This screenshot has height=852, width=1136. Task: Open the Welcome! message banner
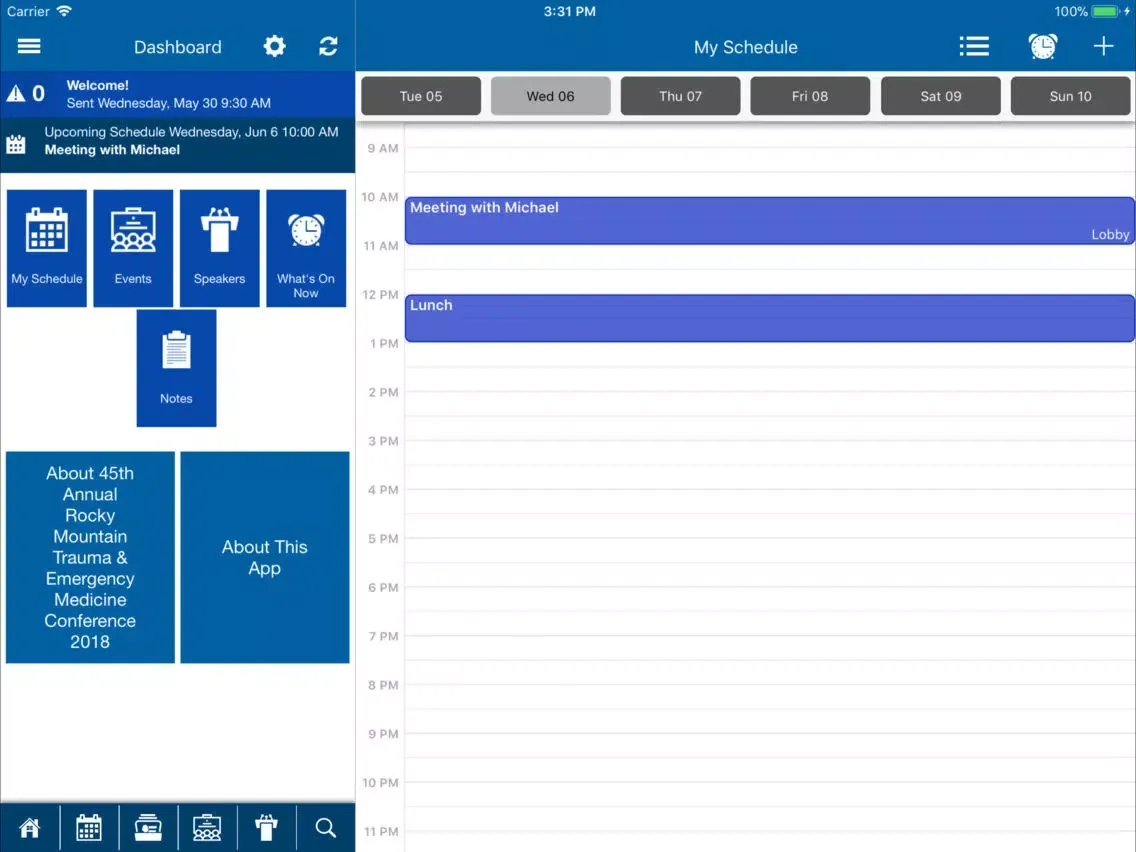(178, 94)
